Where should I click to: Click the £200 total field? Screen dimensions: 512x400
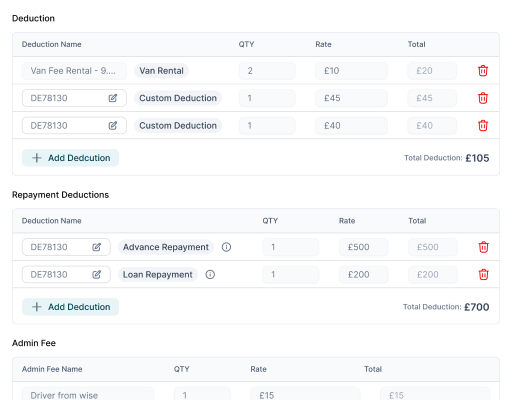tap(433, 274)
